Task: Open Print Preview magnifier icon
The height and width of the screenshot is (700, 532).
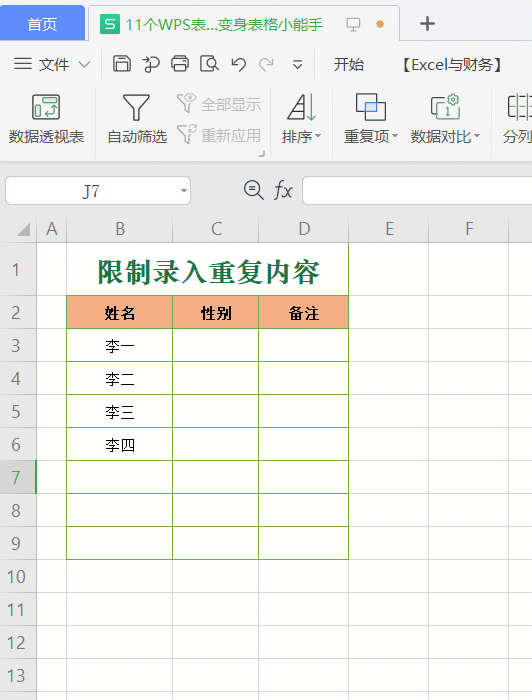Action: (x=209, y=64)
